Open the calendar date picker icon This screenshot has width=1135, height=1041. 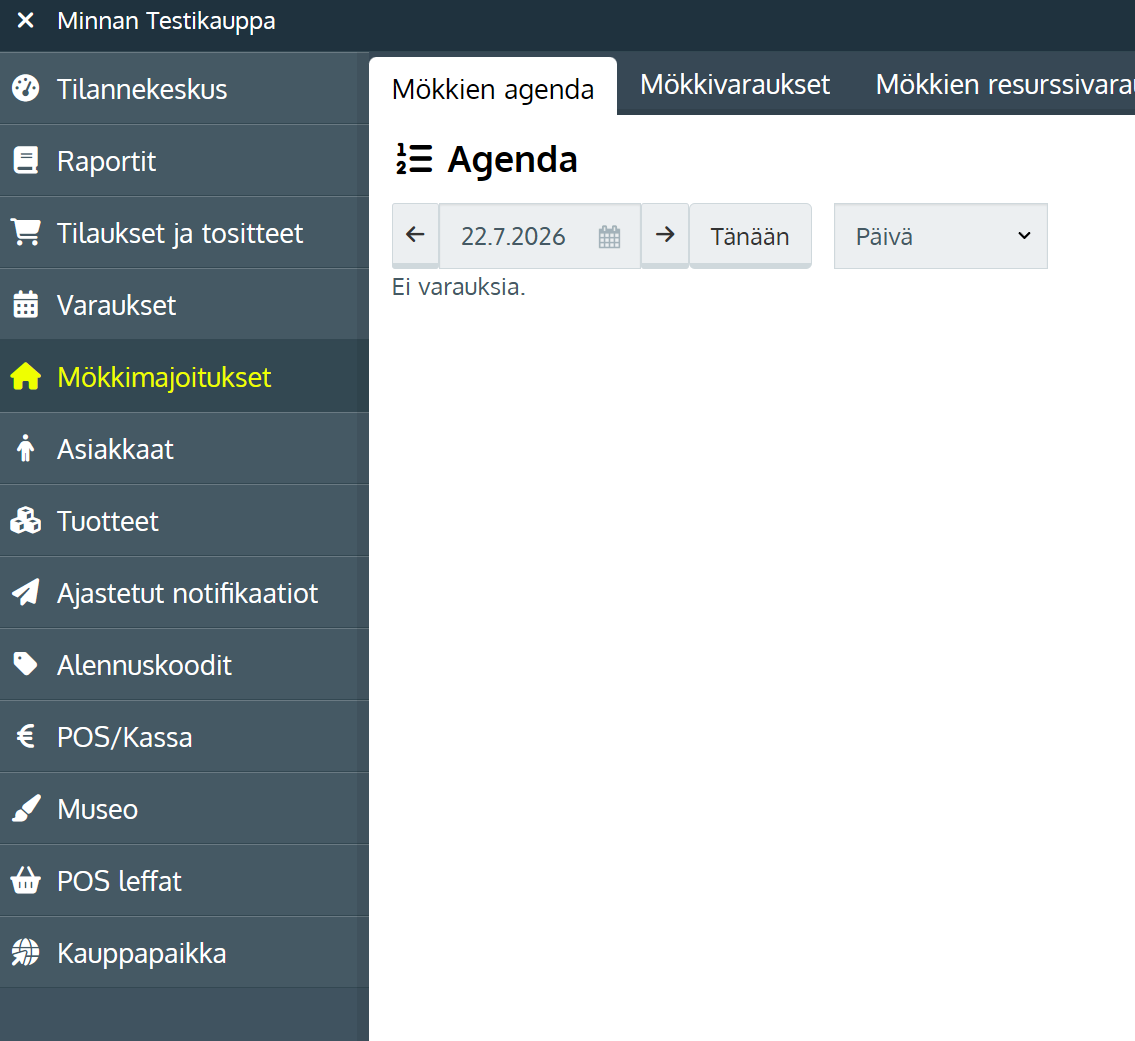tap(609, 237)
